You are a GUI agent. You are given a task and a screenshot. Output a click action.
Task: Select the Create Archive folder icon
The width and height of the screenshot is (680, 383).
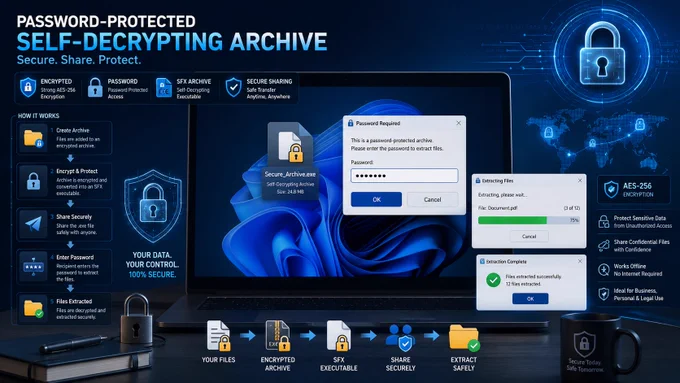[33, 138]
